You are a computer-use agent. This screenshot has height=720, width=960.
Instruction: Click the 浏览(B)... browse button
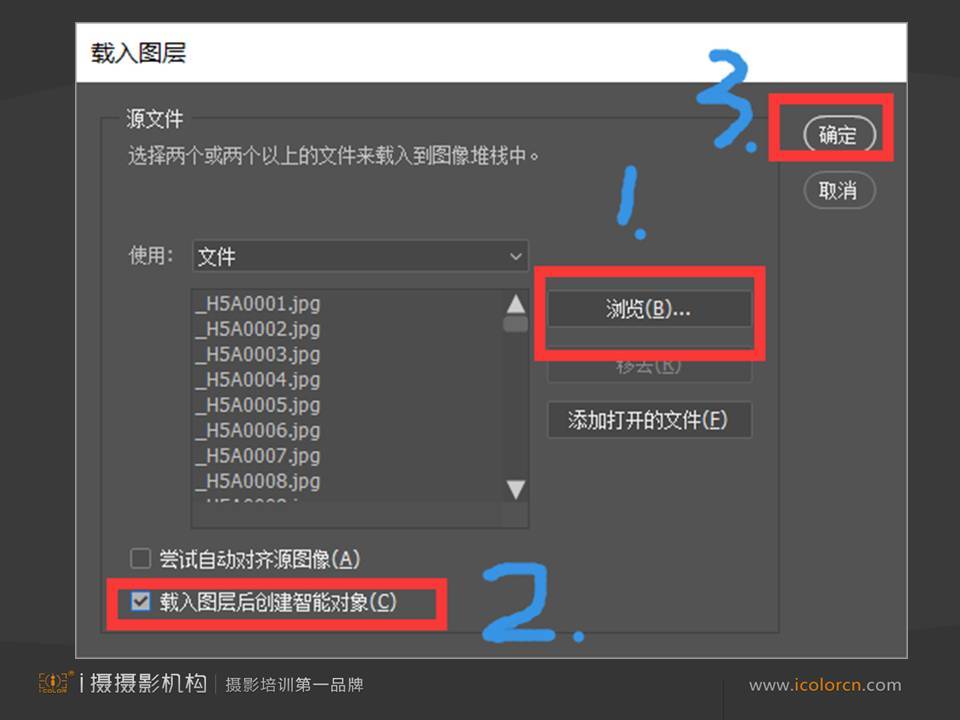(x=649, y=309)
